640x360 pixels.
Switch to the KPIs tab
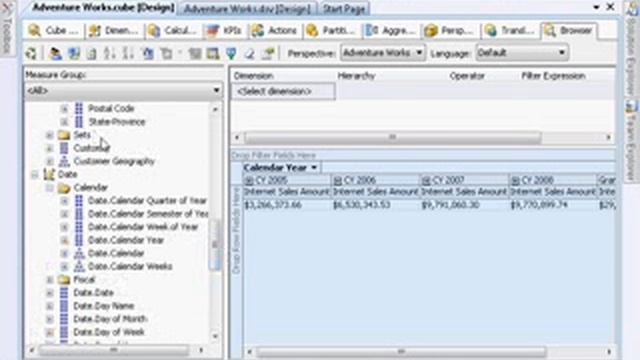click(224, 31)
